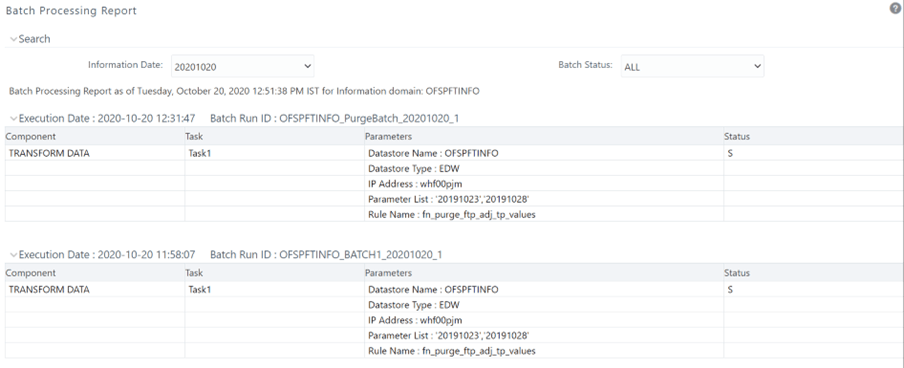Click Parameter List row in PurgeBatch table
The height and width of the screenshot is (368, 904).
pyautogui.click(x=449, y=199)
